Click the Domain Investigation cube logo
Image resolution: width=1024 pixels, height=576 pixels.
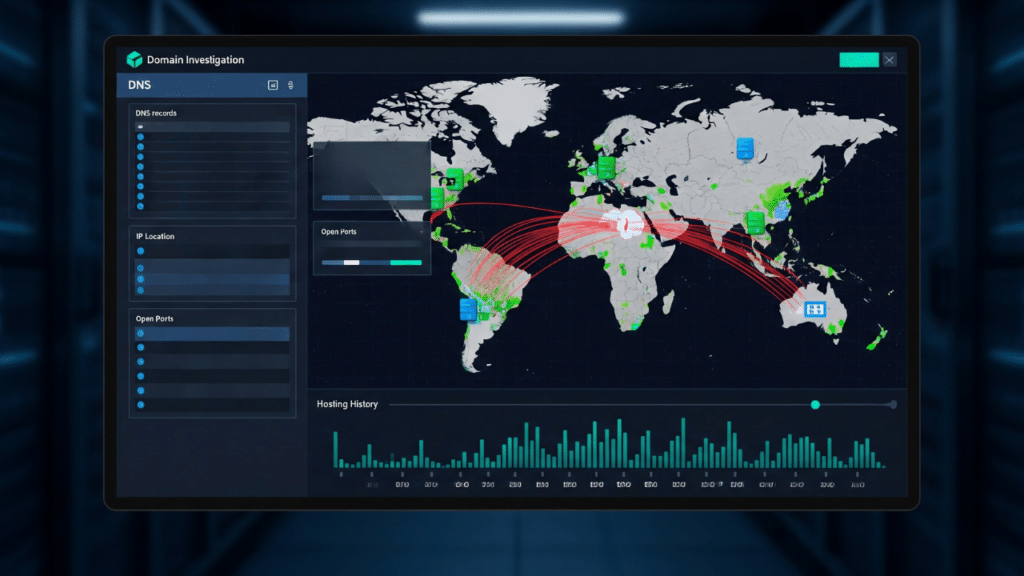click(135, 60)
